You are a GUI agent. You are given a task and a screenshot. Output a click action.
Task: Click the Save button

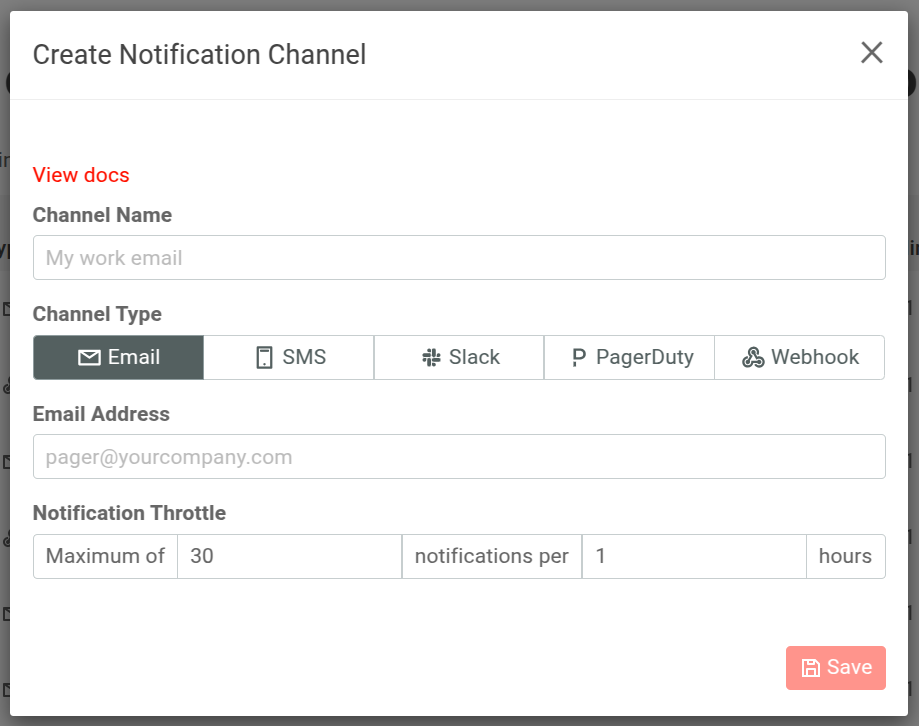(835, 667)
